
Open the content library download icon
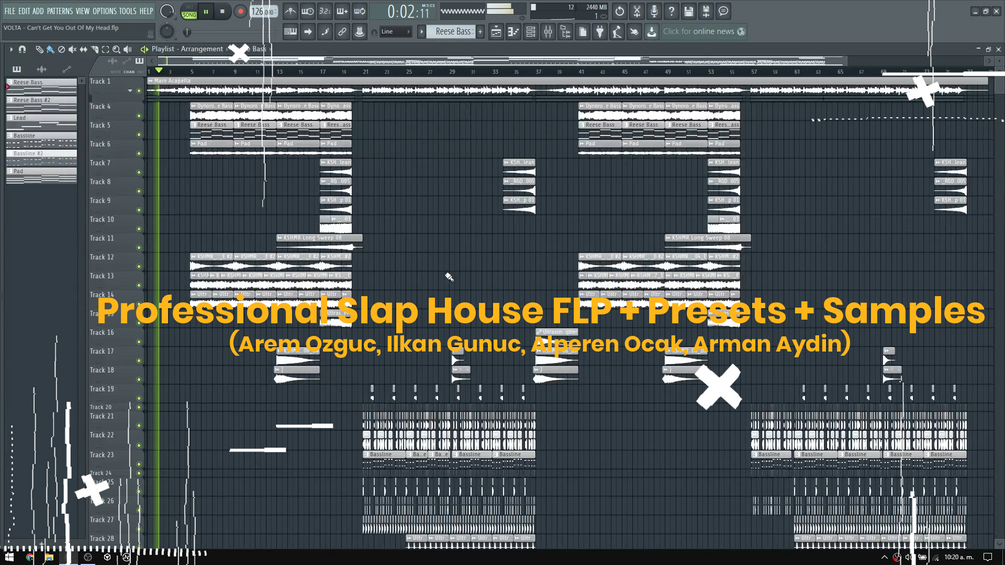[652, 31]
